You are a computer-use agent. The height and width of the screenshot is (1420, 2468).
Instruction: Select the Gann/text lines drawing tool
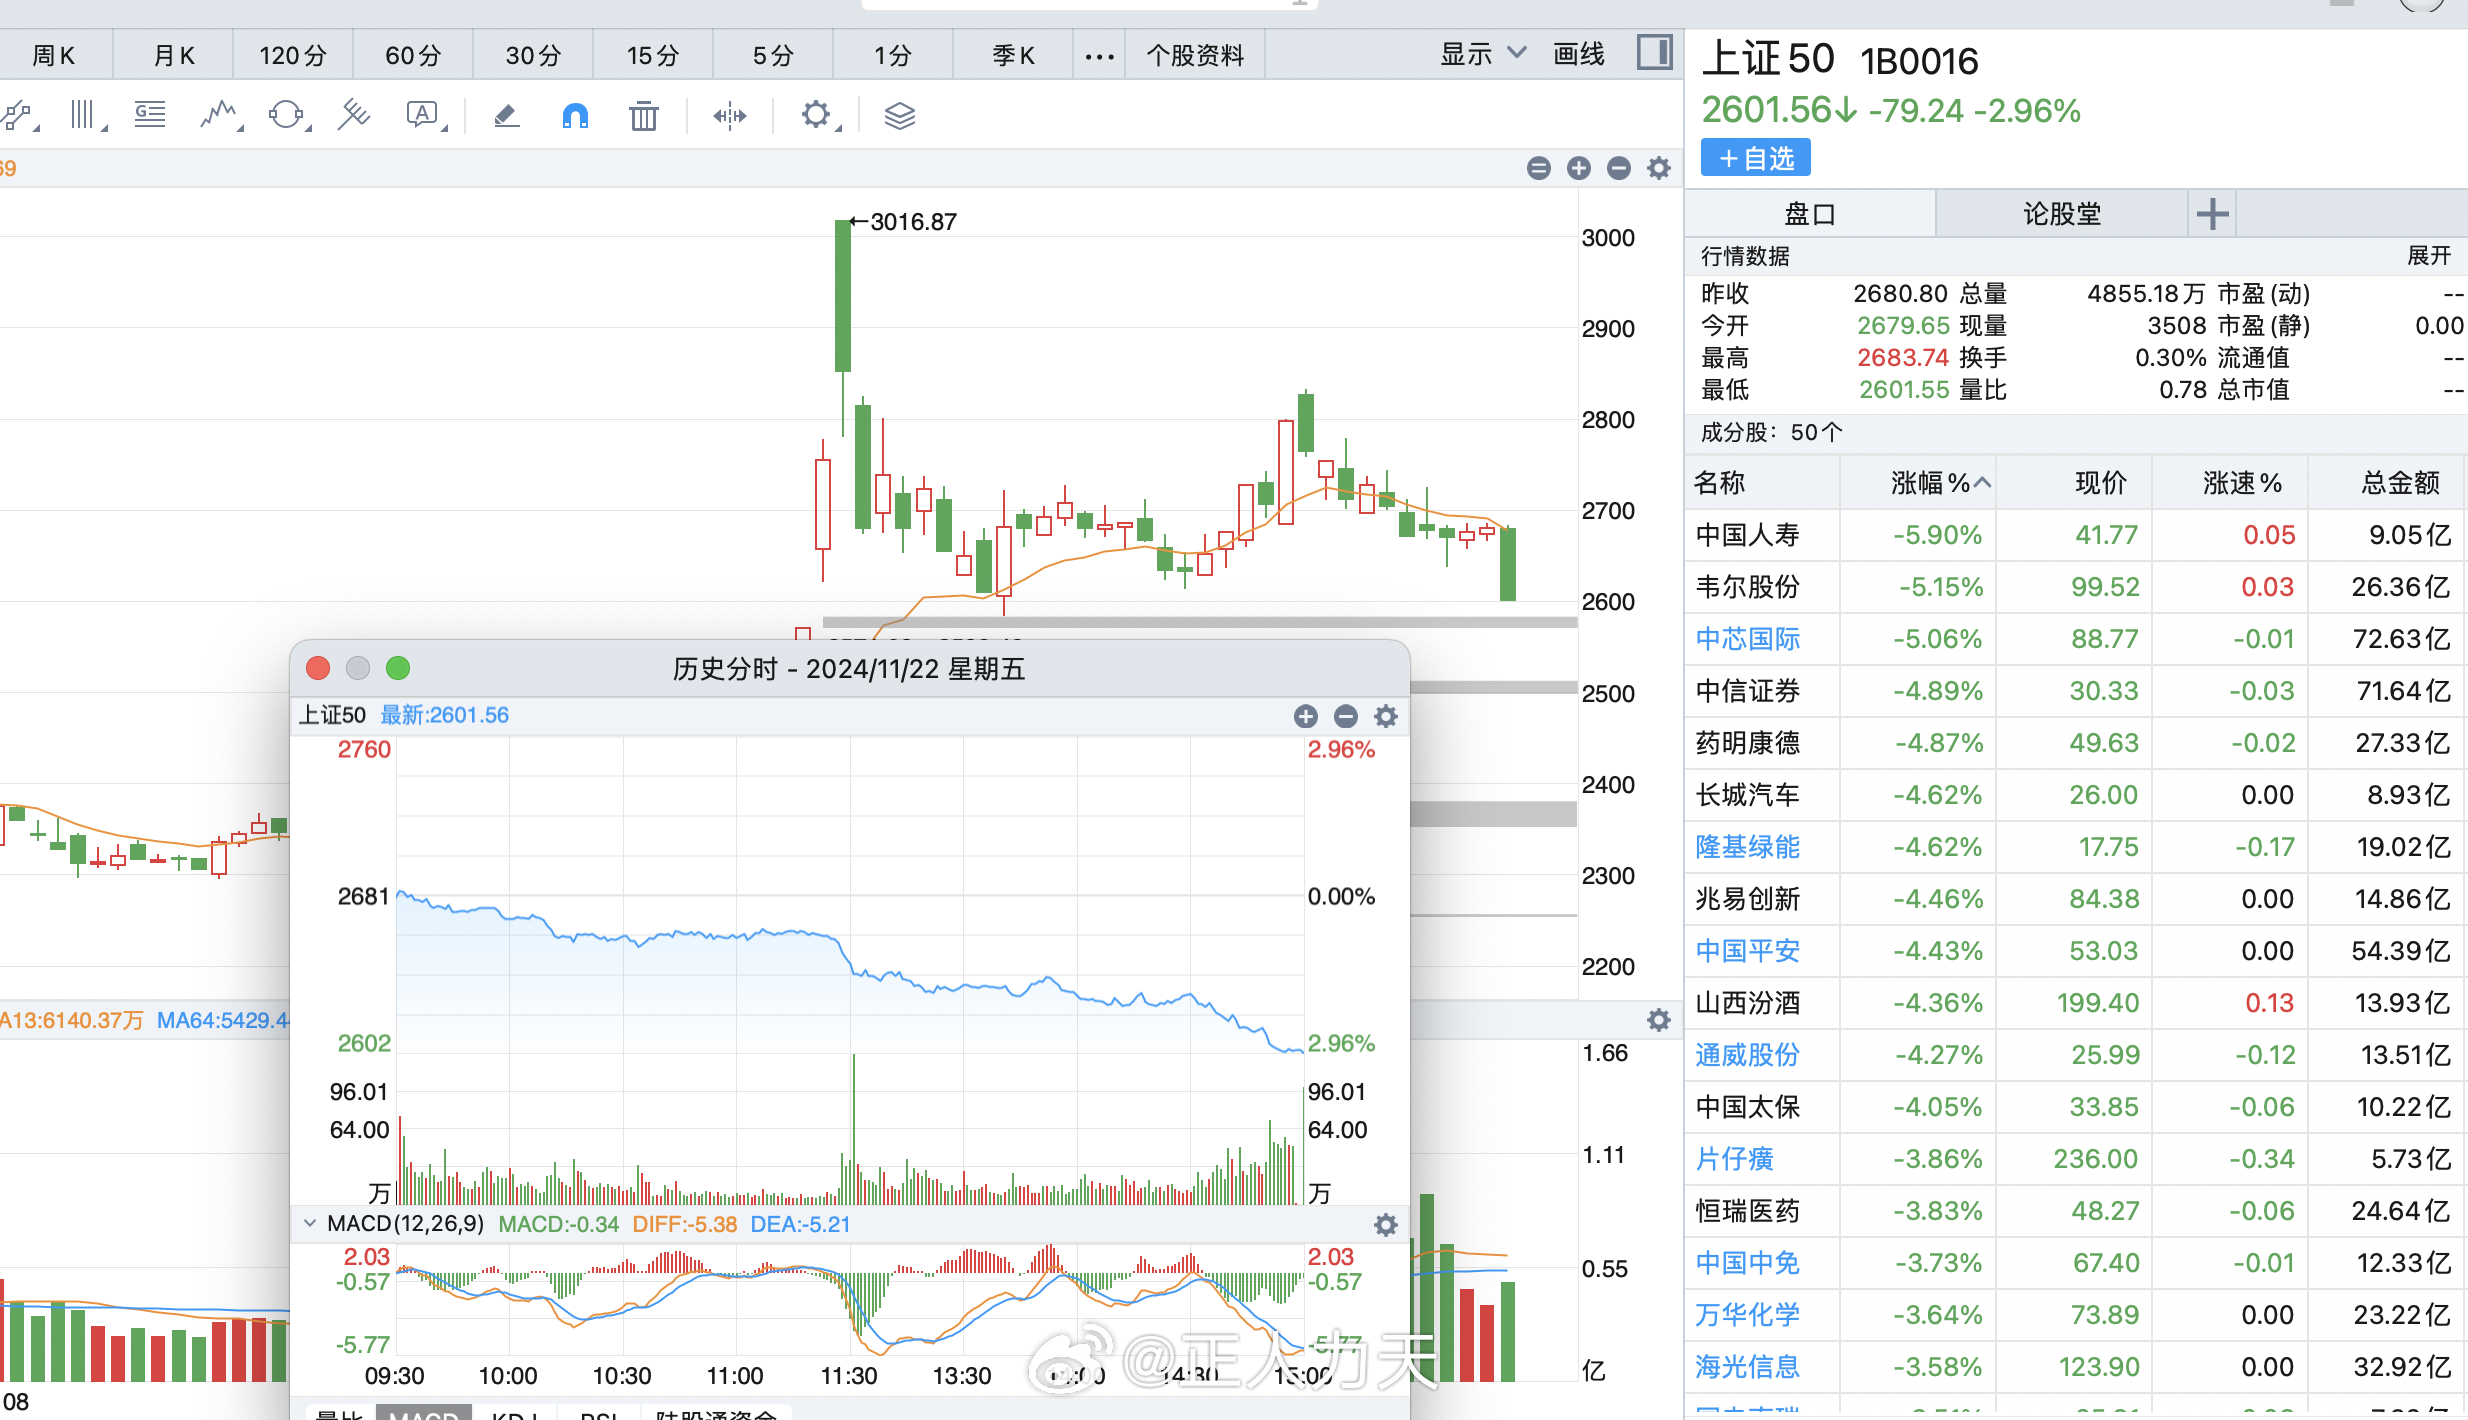tap(150, 116)
